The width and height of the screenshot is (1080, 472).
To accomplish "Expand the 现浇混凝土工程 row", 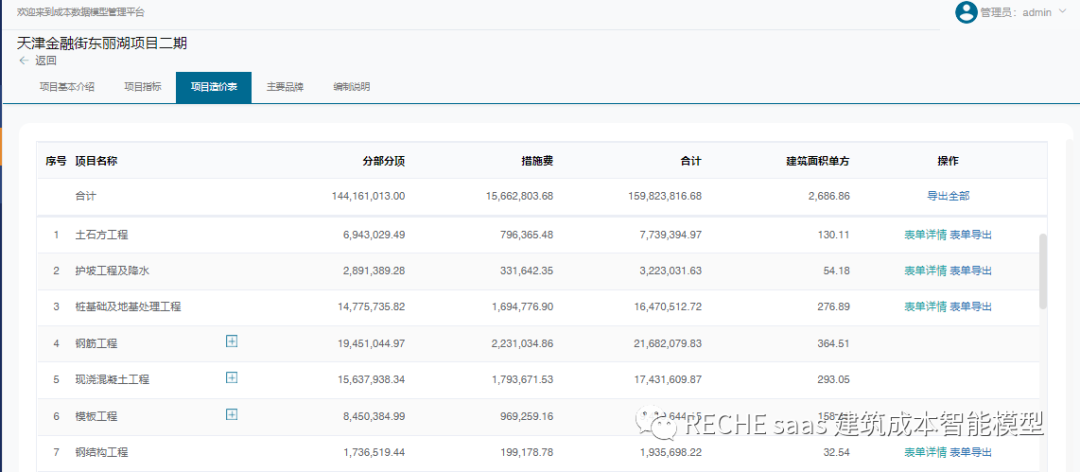I will pos(232,378).
